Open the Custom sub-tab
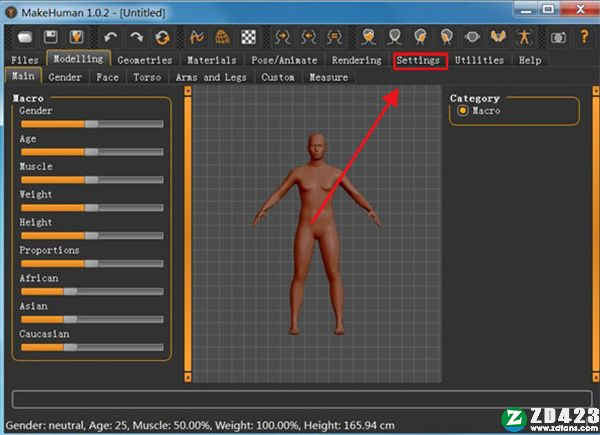Screen dimensions: 600x435 (278, 77)
